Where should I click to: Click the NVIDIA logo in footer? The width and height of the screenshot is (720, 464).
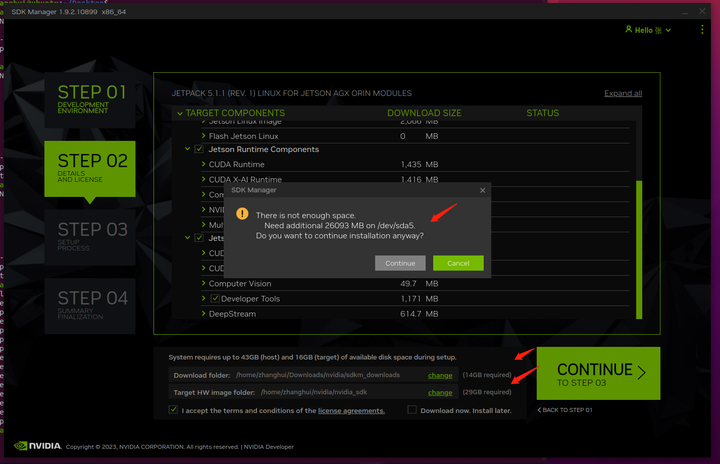[38, 446]
